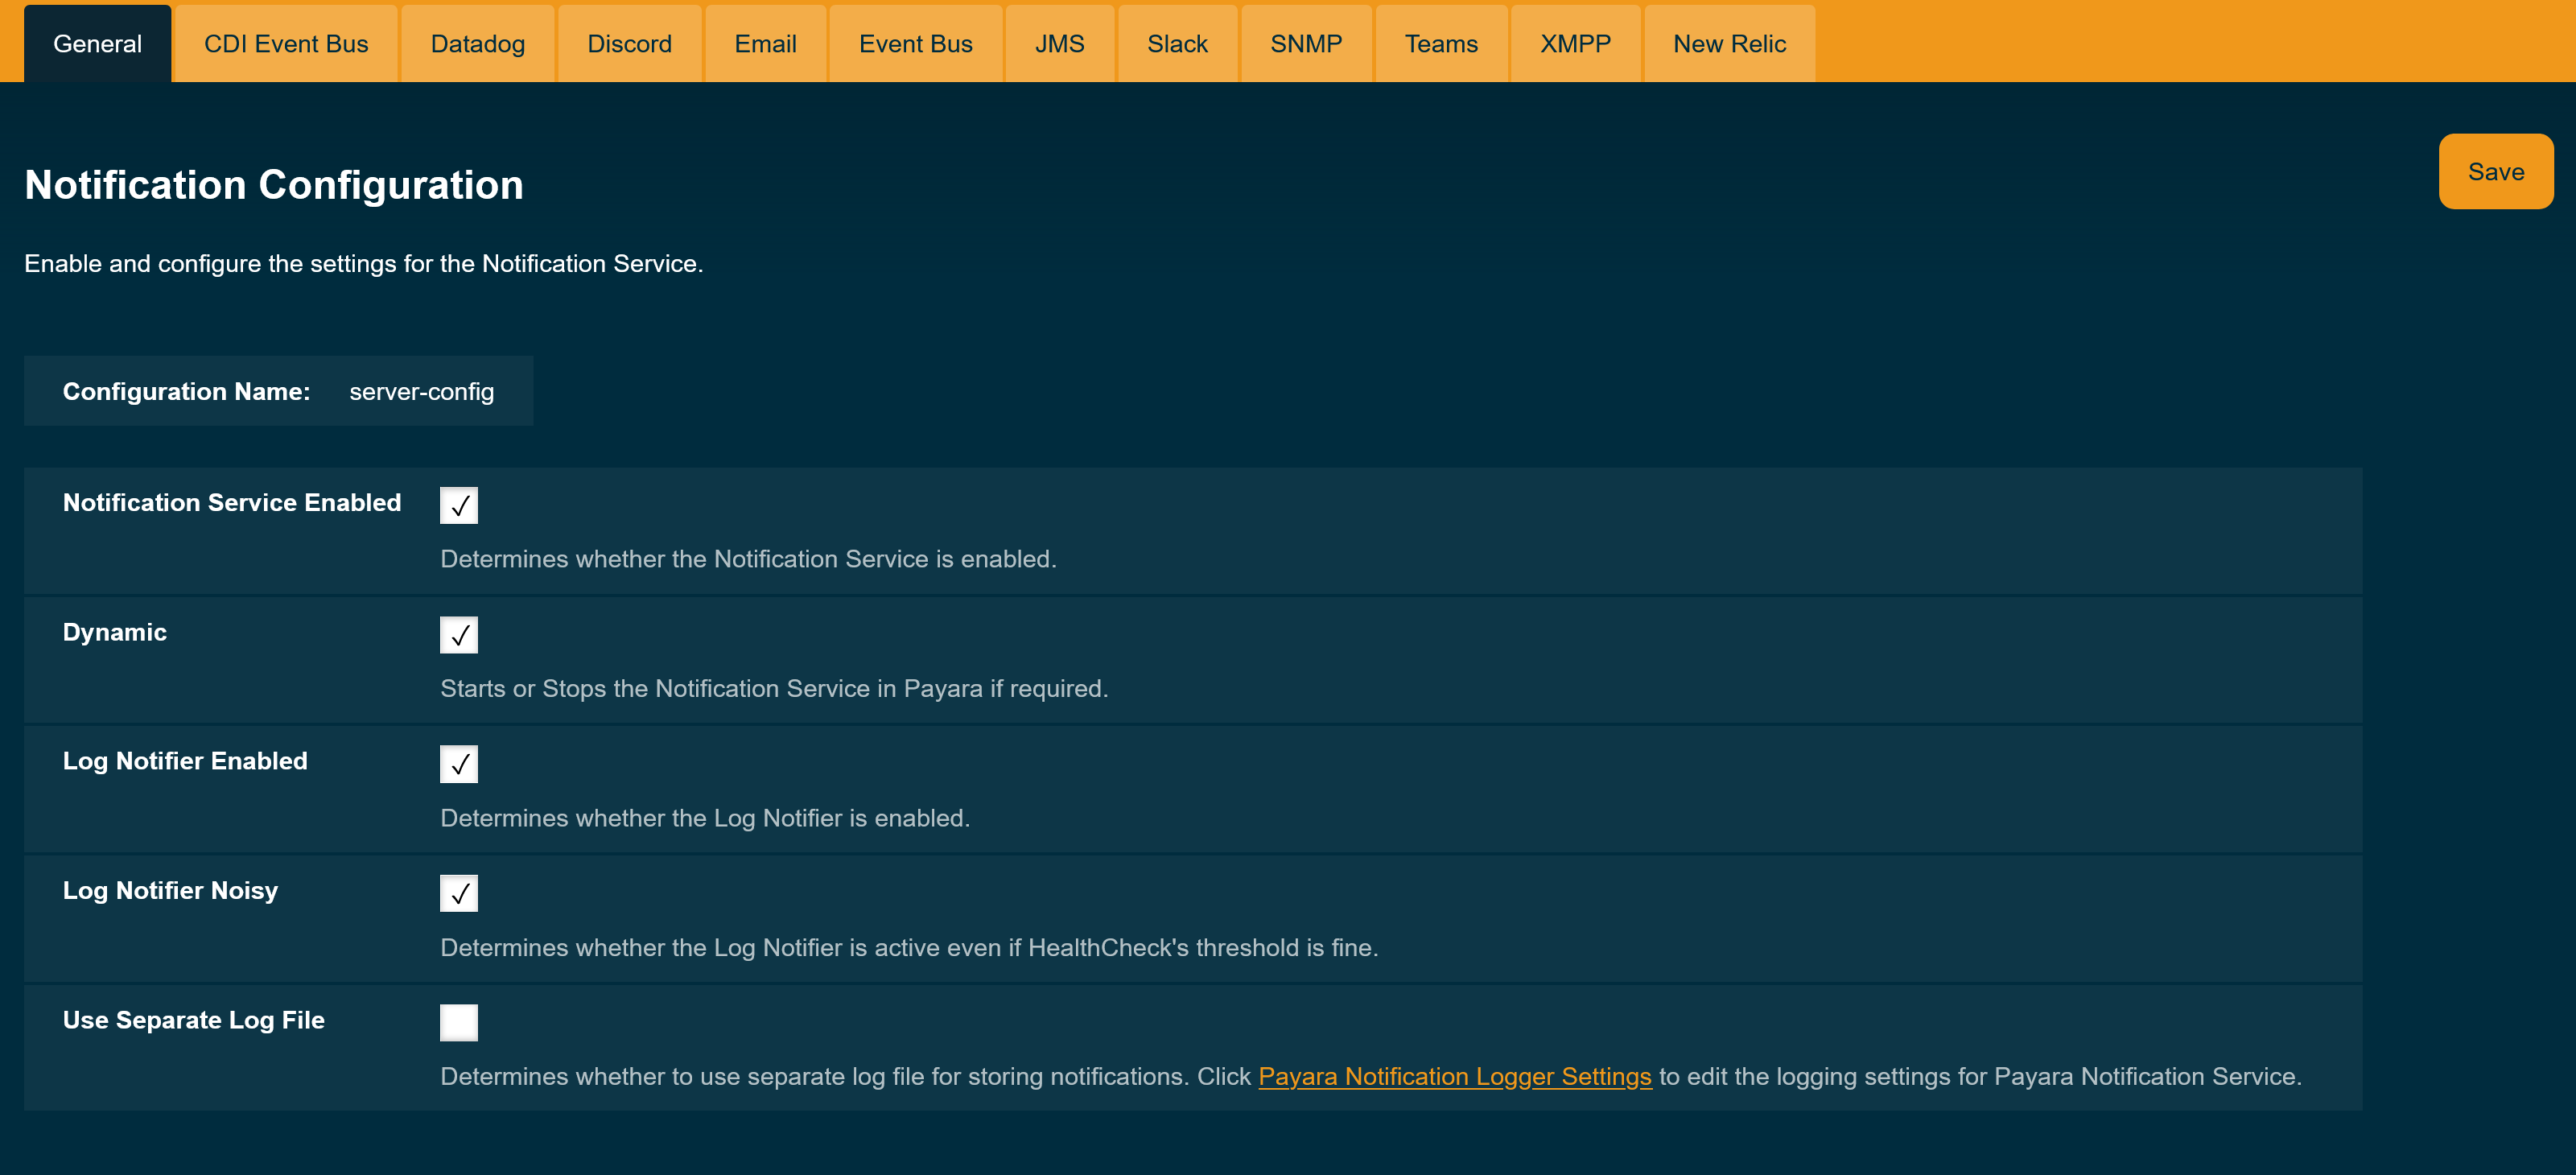
Task: Disable Log Notifier Noisy
Action: 458,893
